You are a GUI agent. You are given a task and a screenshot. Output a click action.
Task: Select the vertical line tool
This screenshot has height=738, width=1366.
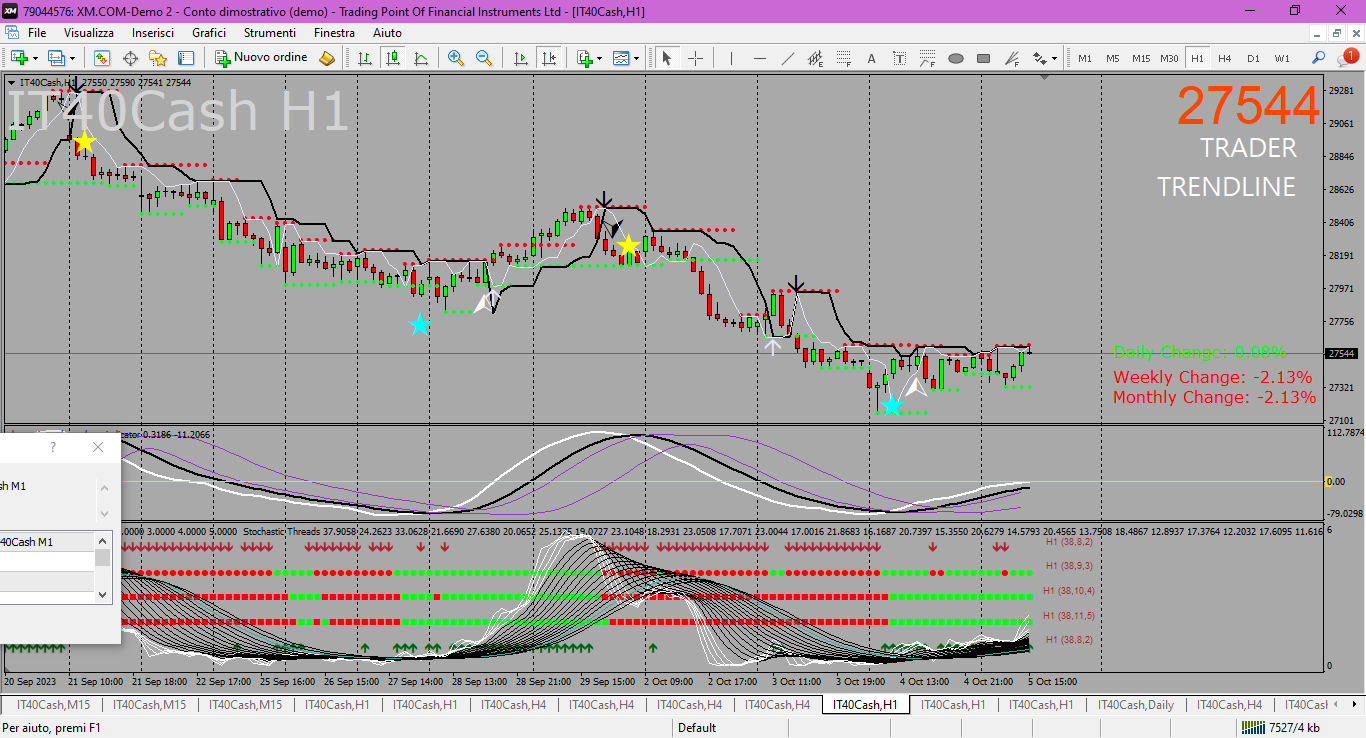pyautogui.click(x=731, y=58)
